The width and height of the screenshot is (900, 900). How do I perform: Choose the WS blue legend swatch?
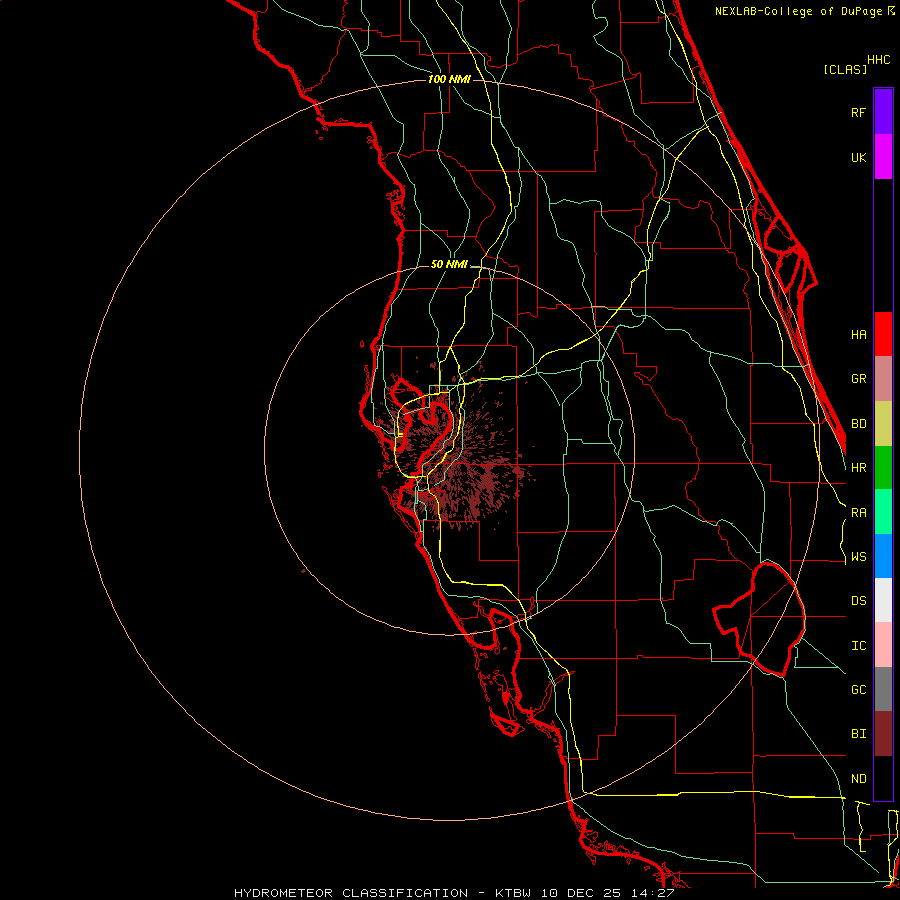[883, 556]
